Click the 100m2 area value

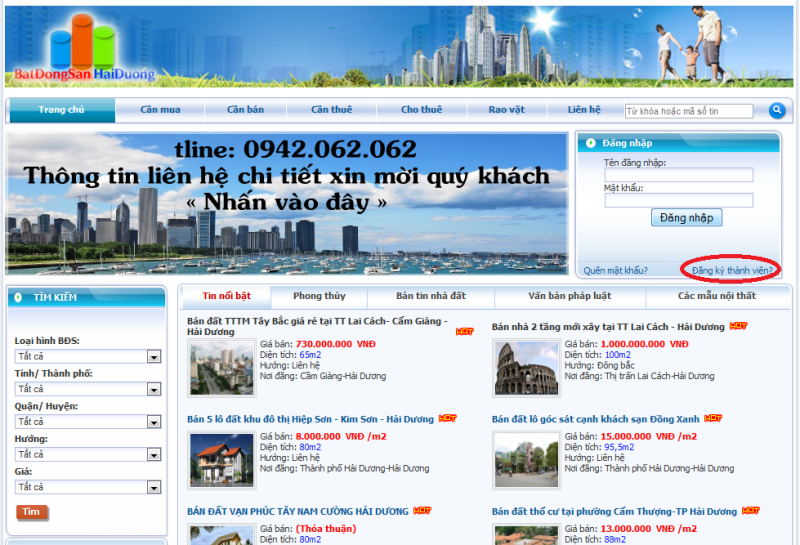[x=617, y=355]
